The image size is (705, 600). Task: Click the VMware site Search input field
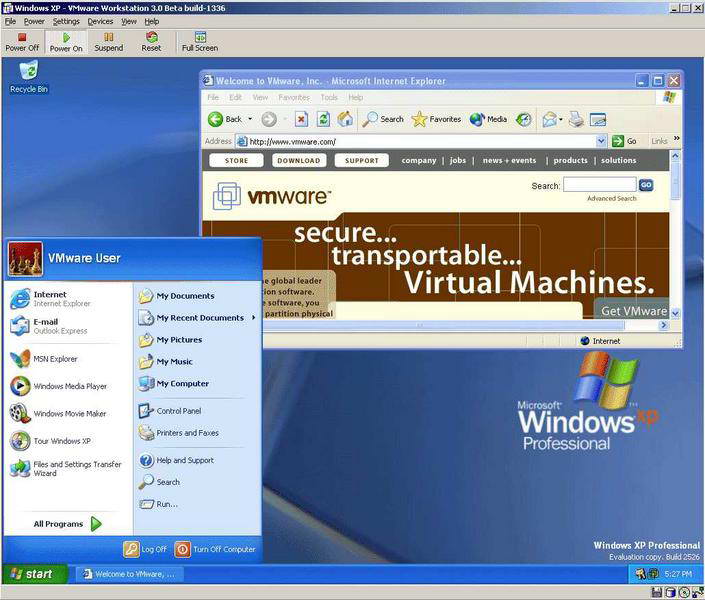click(x=599, y=185)
